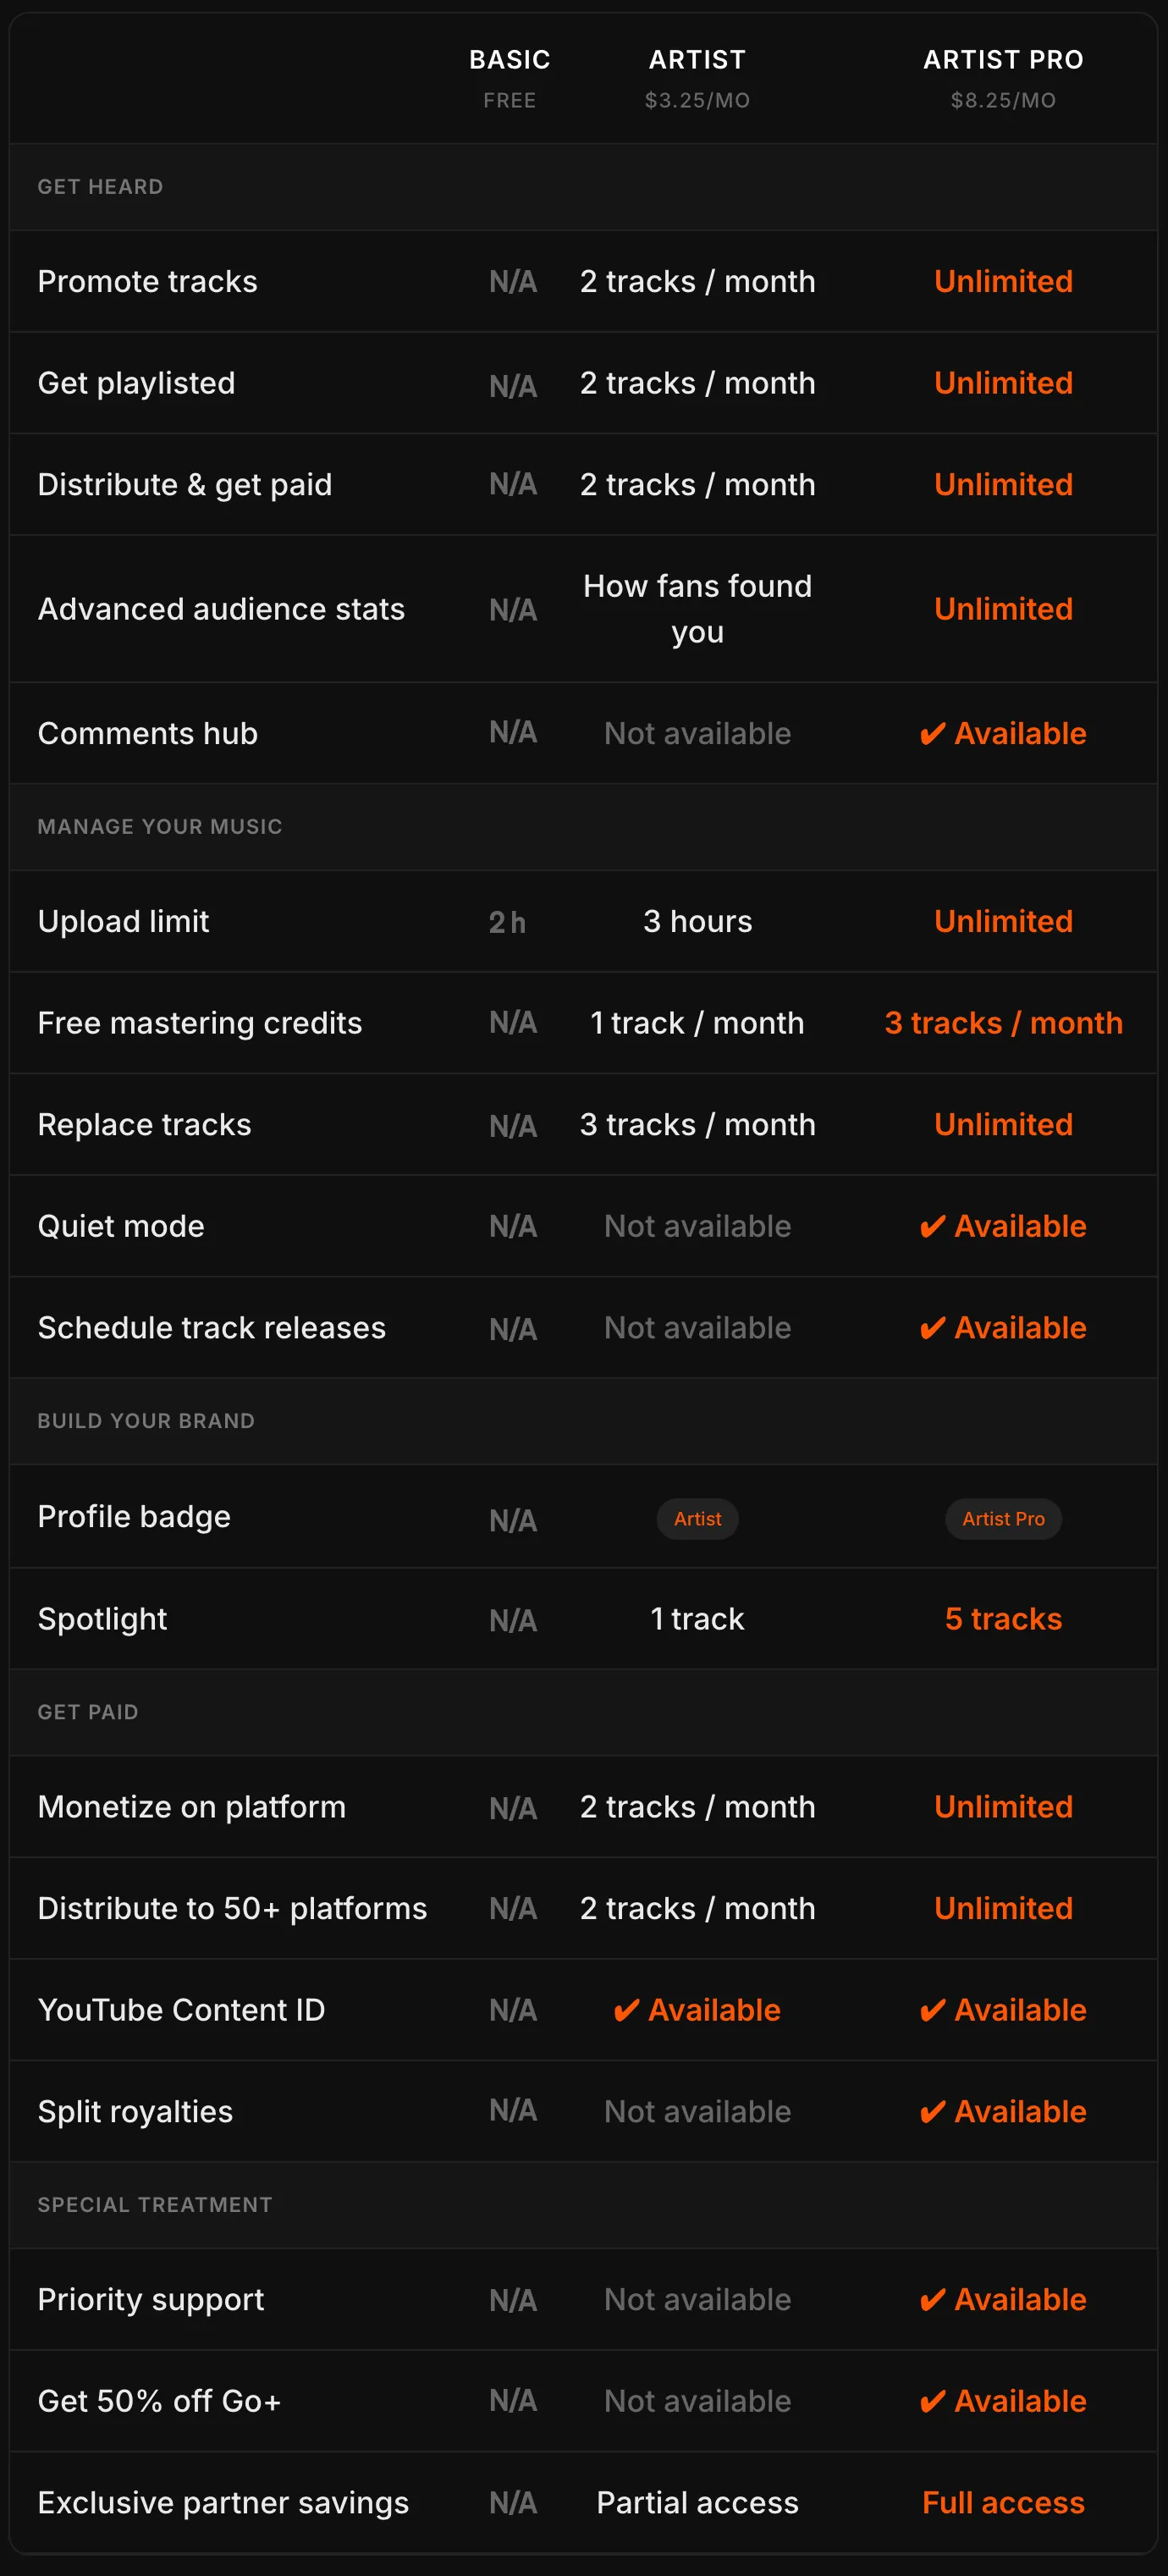Click the Get Heard section heading
Image resolution: width=1168 pixels, height=2576 pixels.
(100, 187)
